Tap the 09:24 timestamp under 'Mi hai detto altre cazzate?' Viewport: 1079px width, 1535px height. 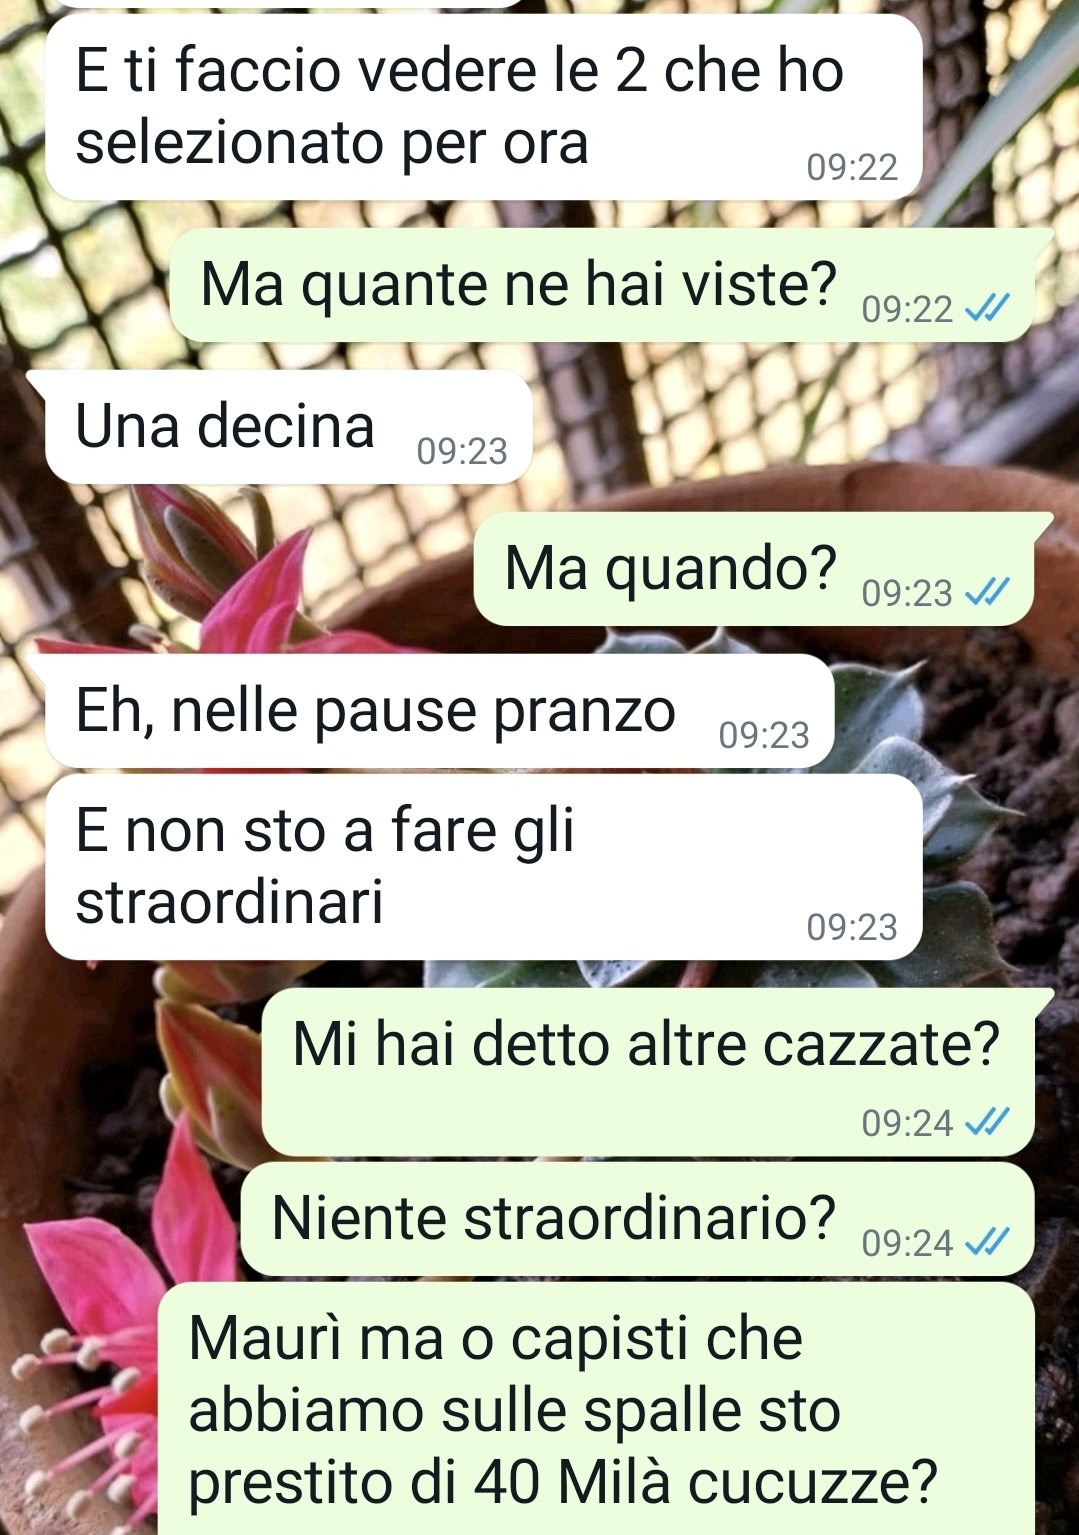[x=907, y=1123]
